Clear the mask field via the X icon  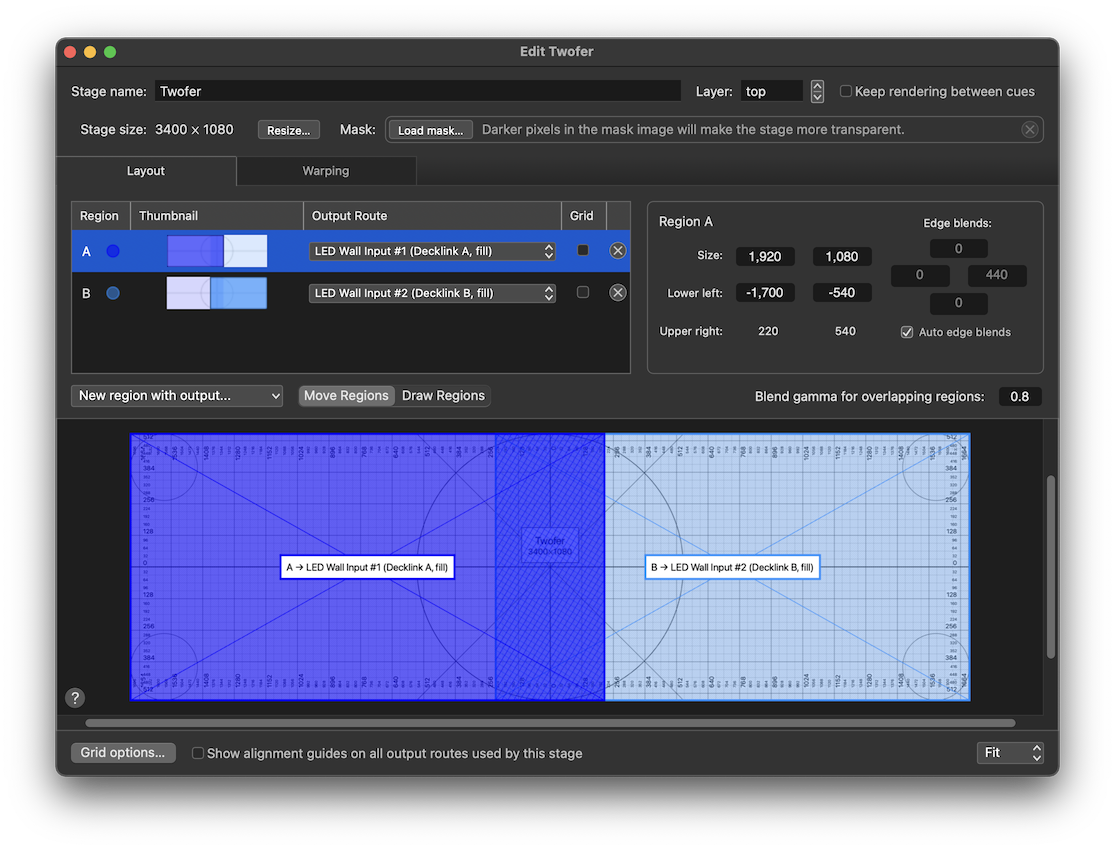point(1030,129)
